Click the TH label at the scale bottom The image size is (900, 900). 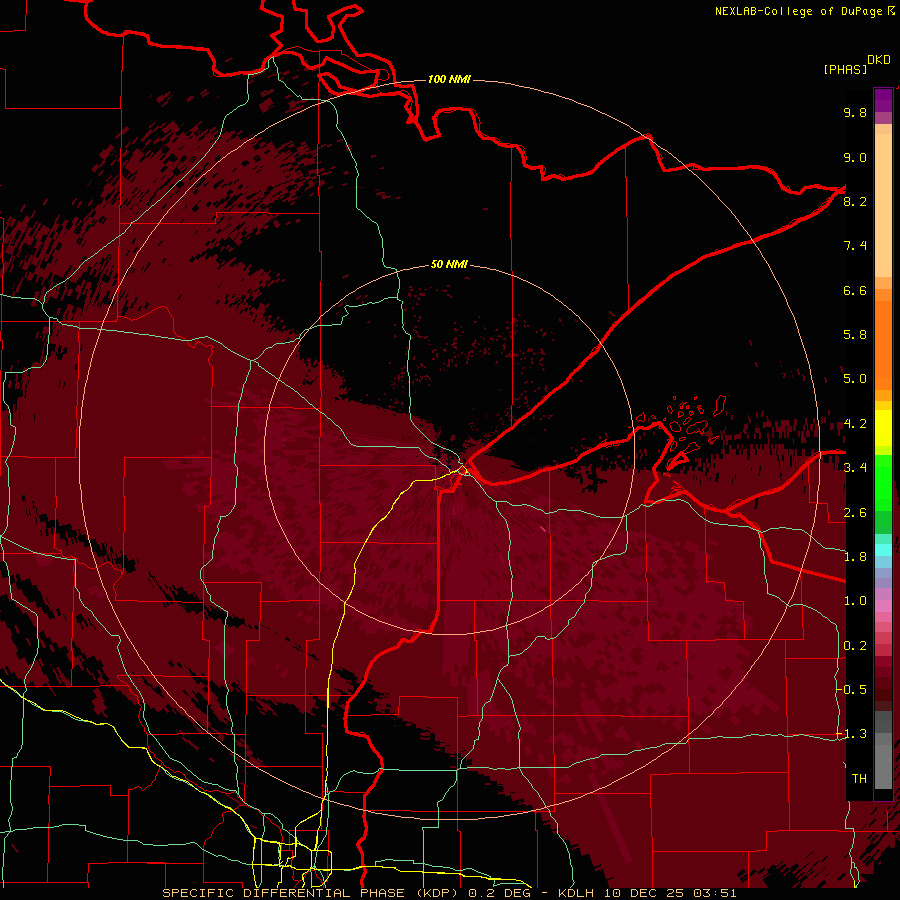[859, 779]
